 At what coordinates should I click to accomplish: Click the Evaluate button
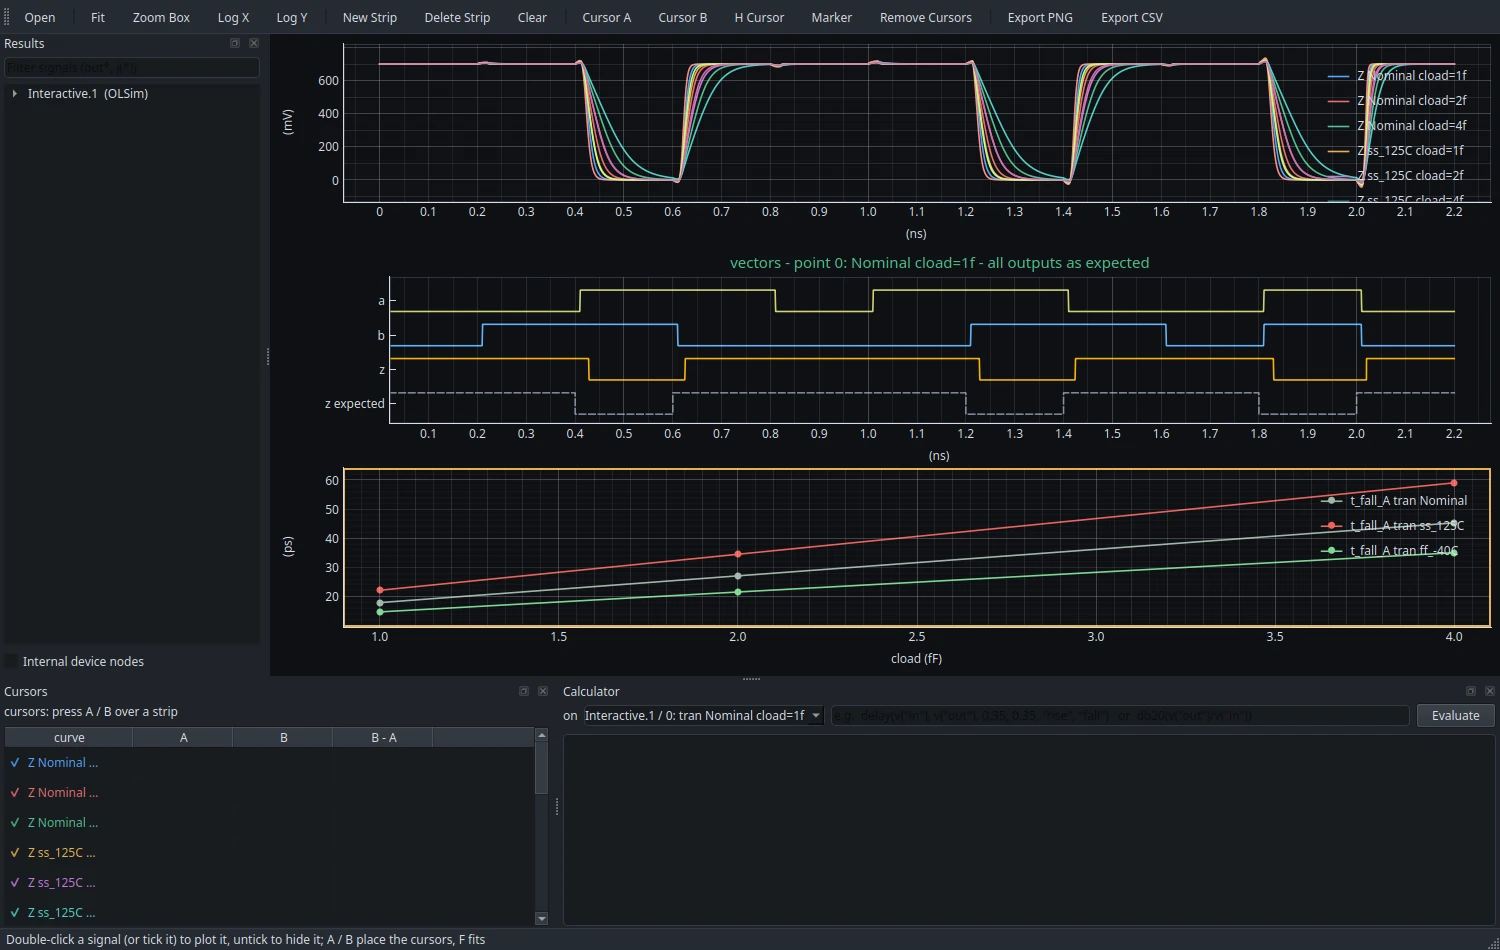tap(1455, 715)
